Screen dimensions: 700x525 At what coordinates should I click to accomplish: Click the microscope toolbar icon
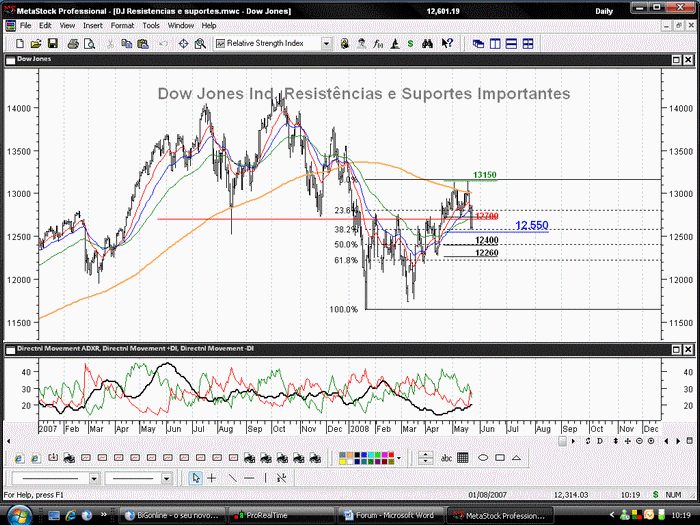tap(395, 44)
